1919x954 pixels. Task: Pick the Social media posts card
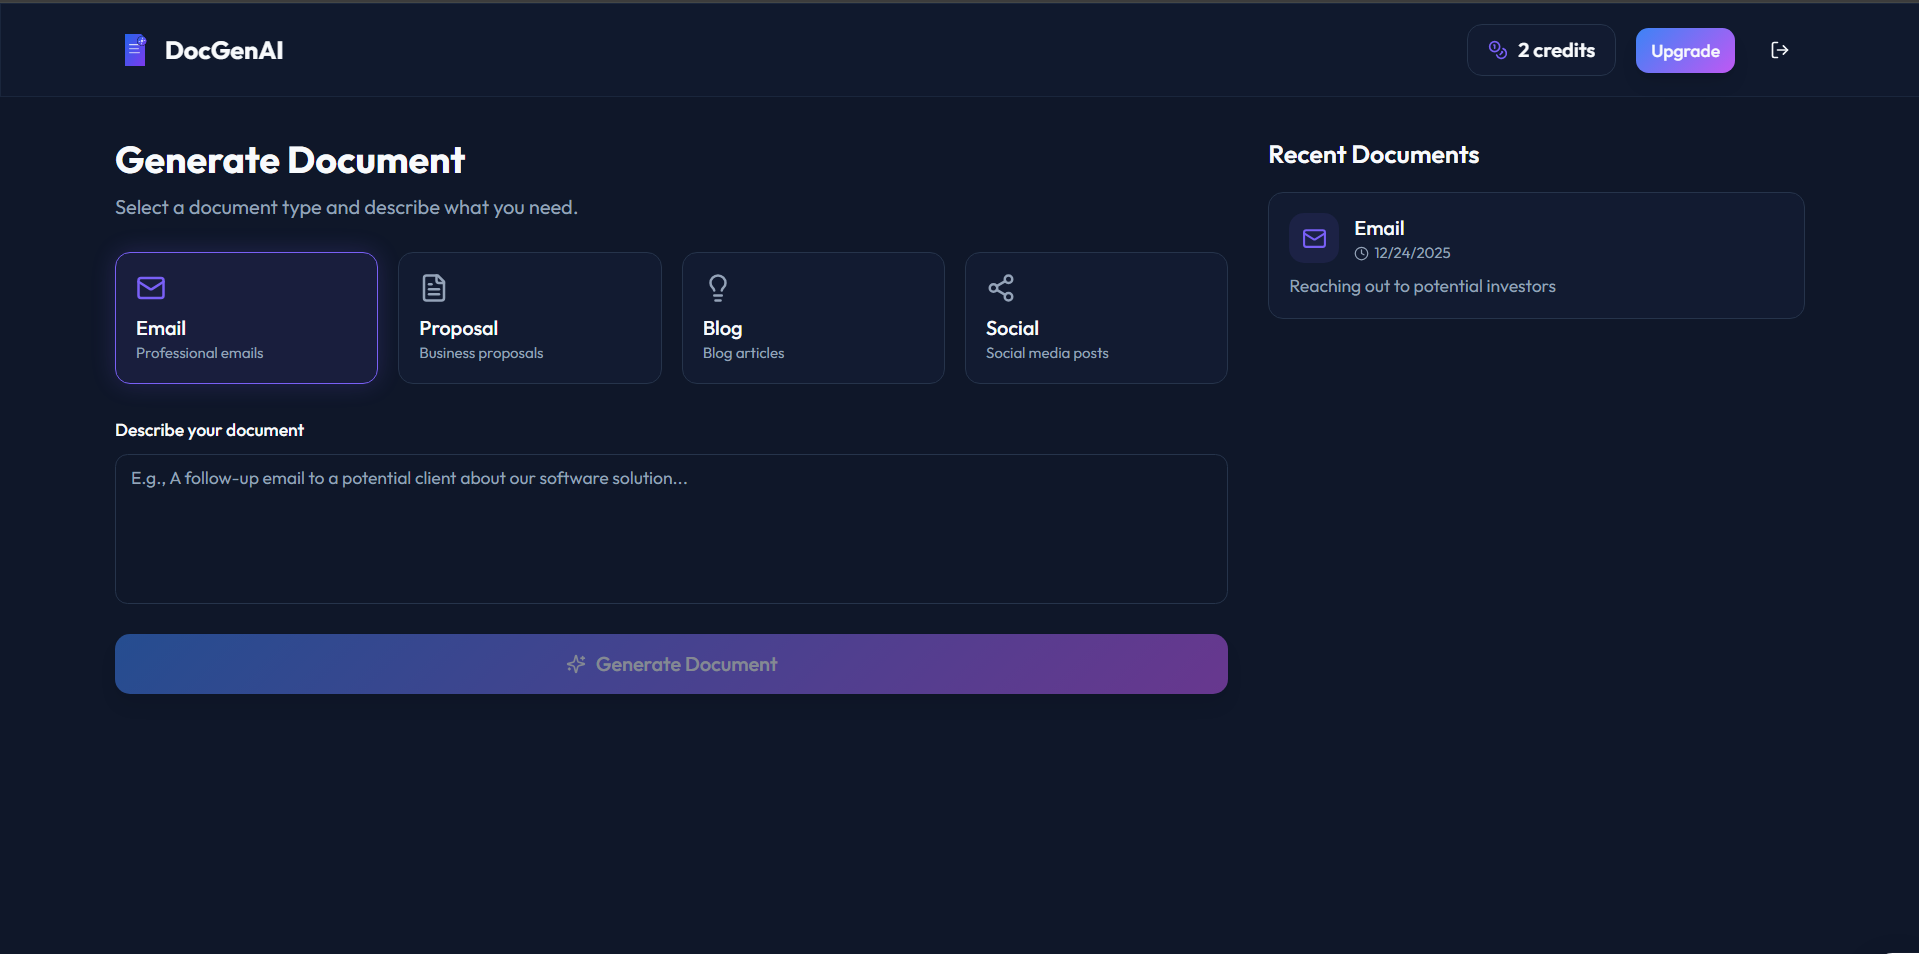click(1096, 318)
